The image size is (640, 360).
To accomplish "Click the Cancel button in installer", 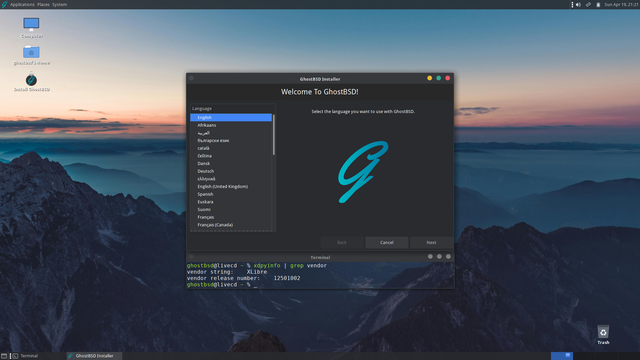I will click(x=387, y=242).
